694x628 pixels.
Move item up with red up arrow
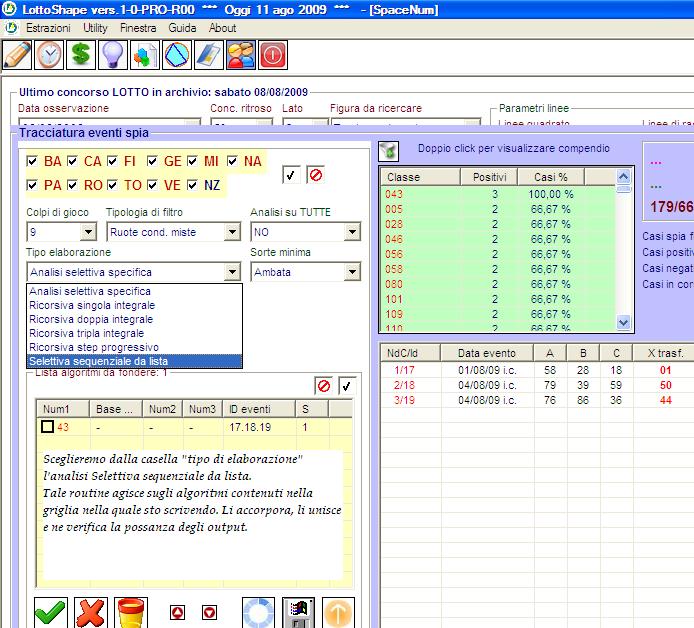tap(177, 613)
